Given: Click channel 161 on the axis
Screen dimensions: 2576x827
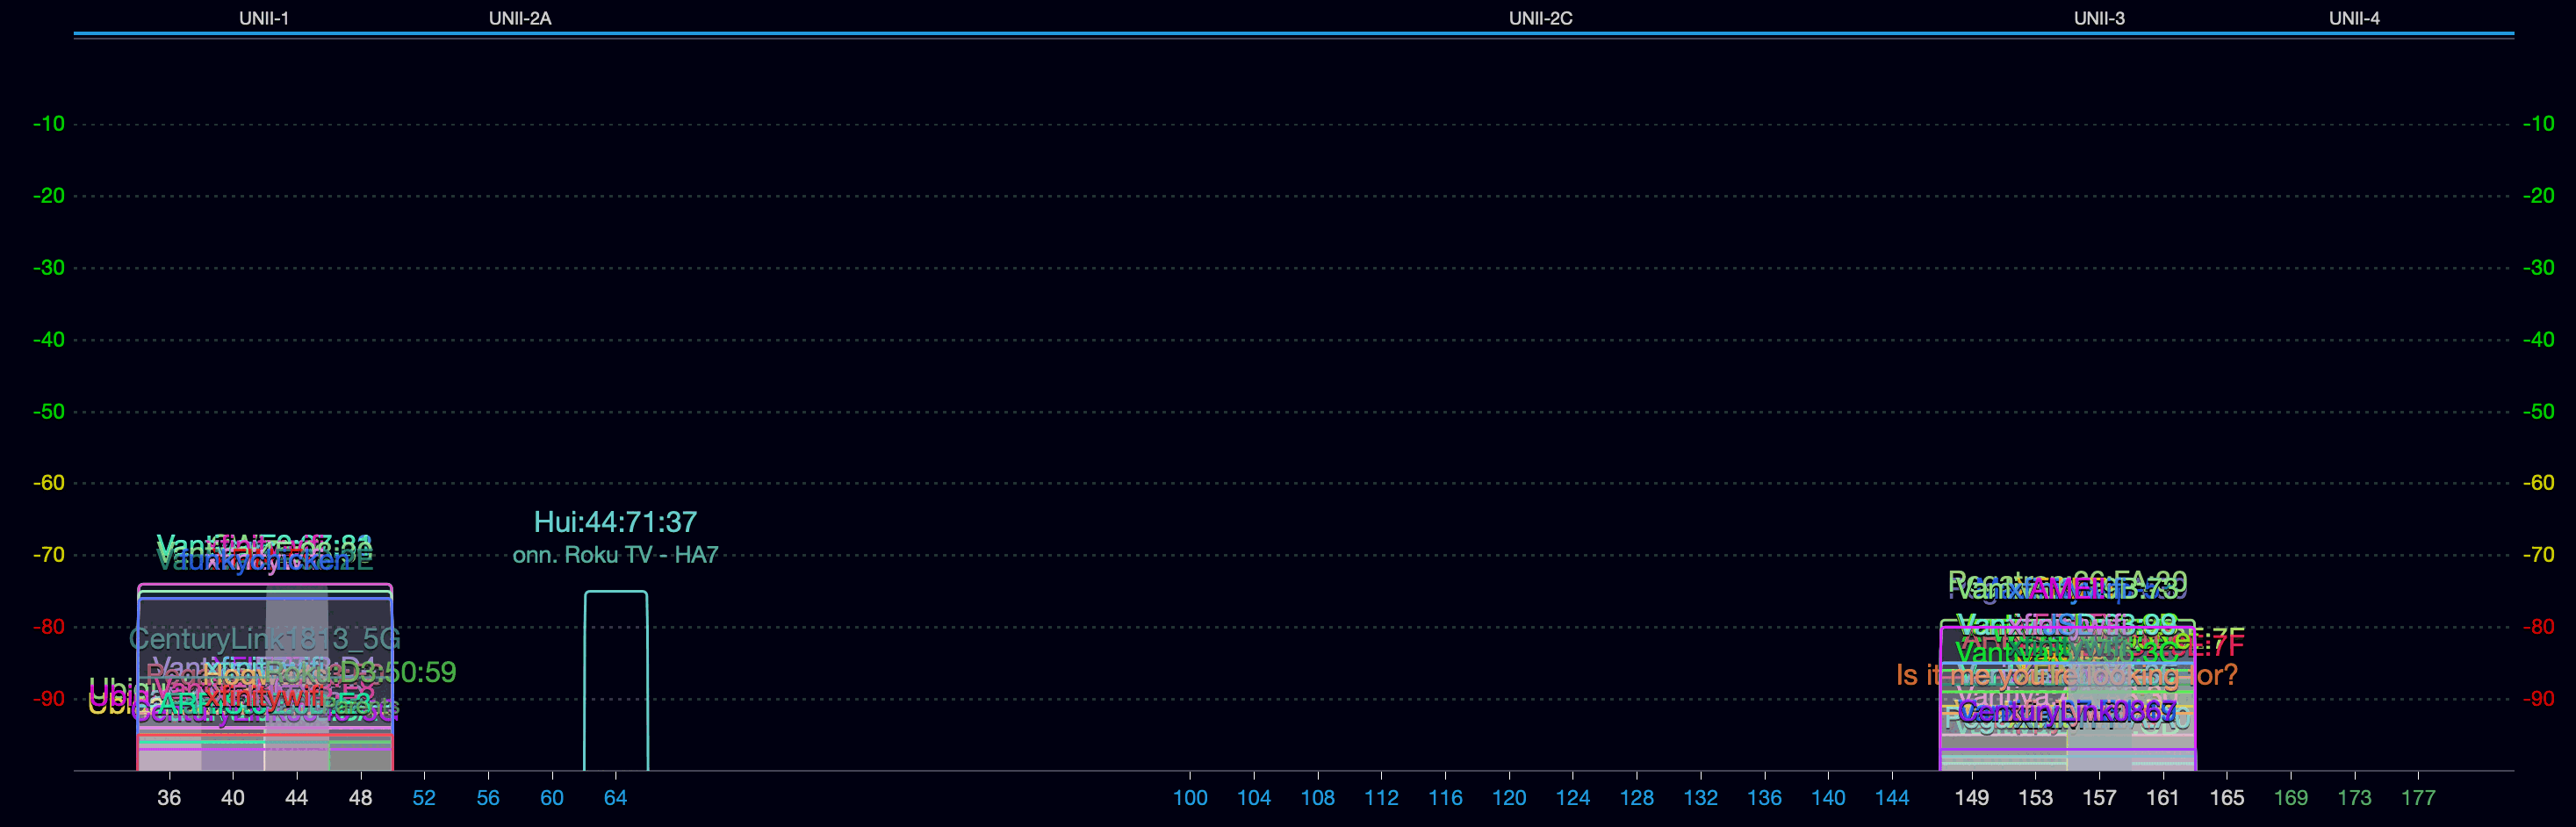Looking at the screenshot, I should [2163, 798].
